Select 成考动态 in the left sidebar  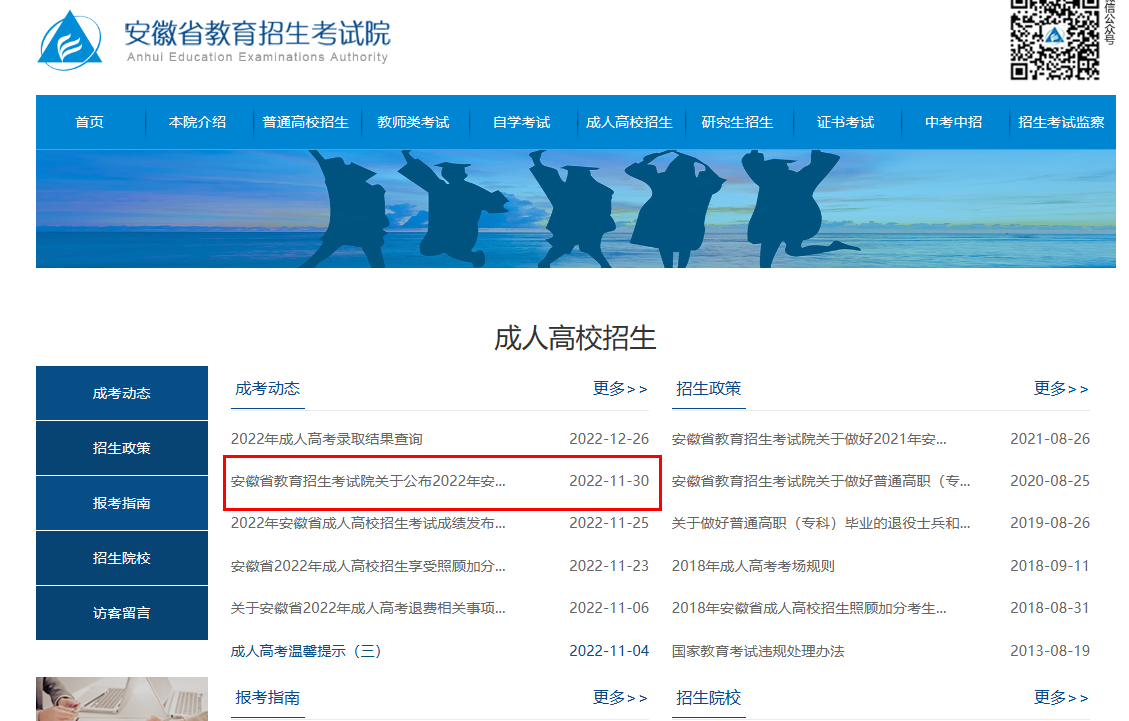(x=121, y=392)
